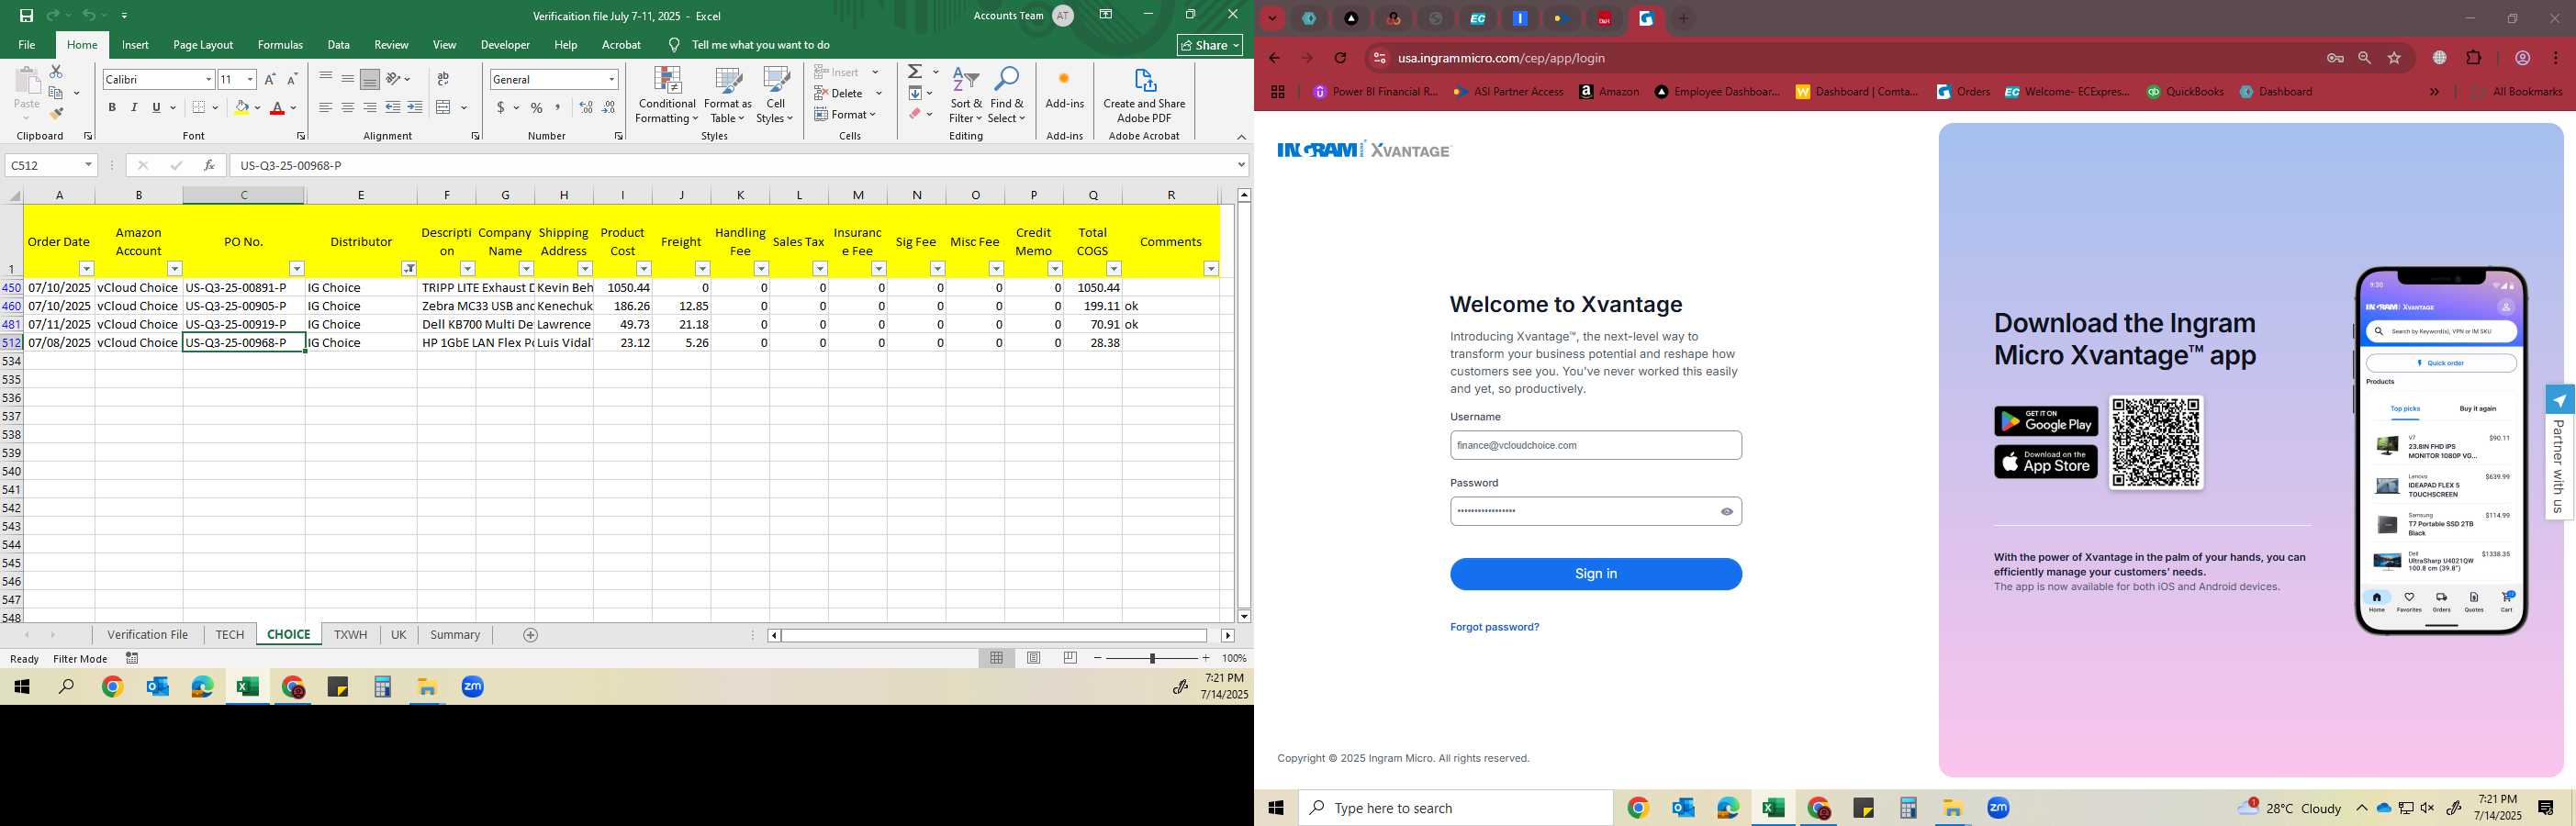Viewport: 2576px width, 826px height.
Task: Apply the yellow Fill Color swatch
Action: pyautogui.click(x=241, y=108)
